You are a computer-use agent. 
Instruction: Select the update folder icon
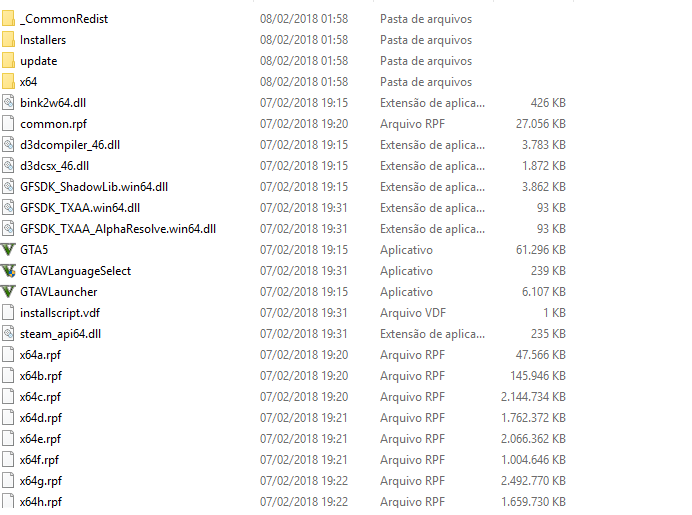(8, 60)
